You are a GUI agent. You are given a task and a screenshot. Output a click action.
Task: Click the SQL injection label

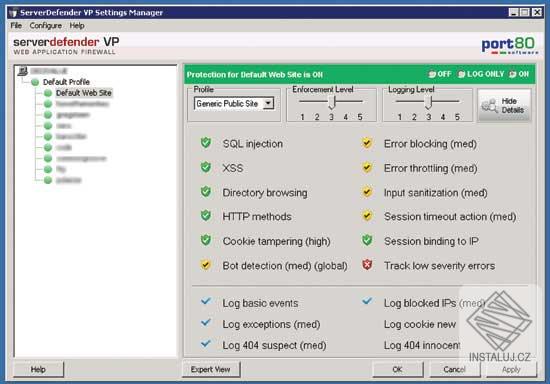[253, 144]
